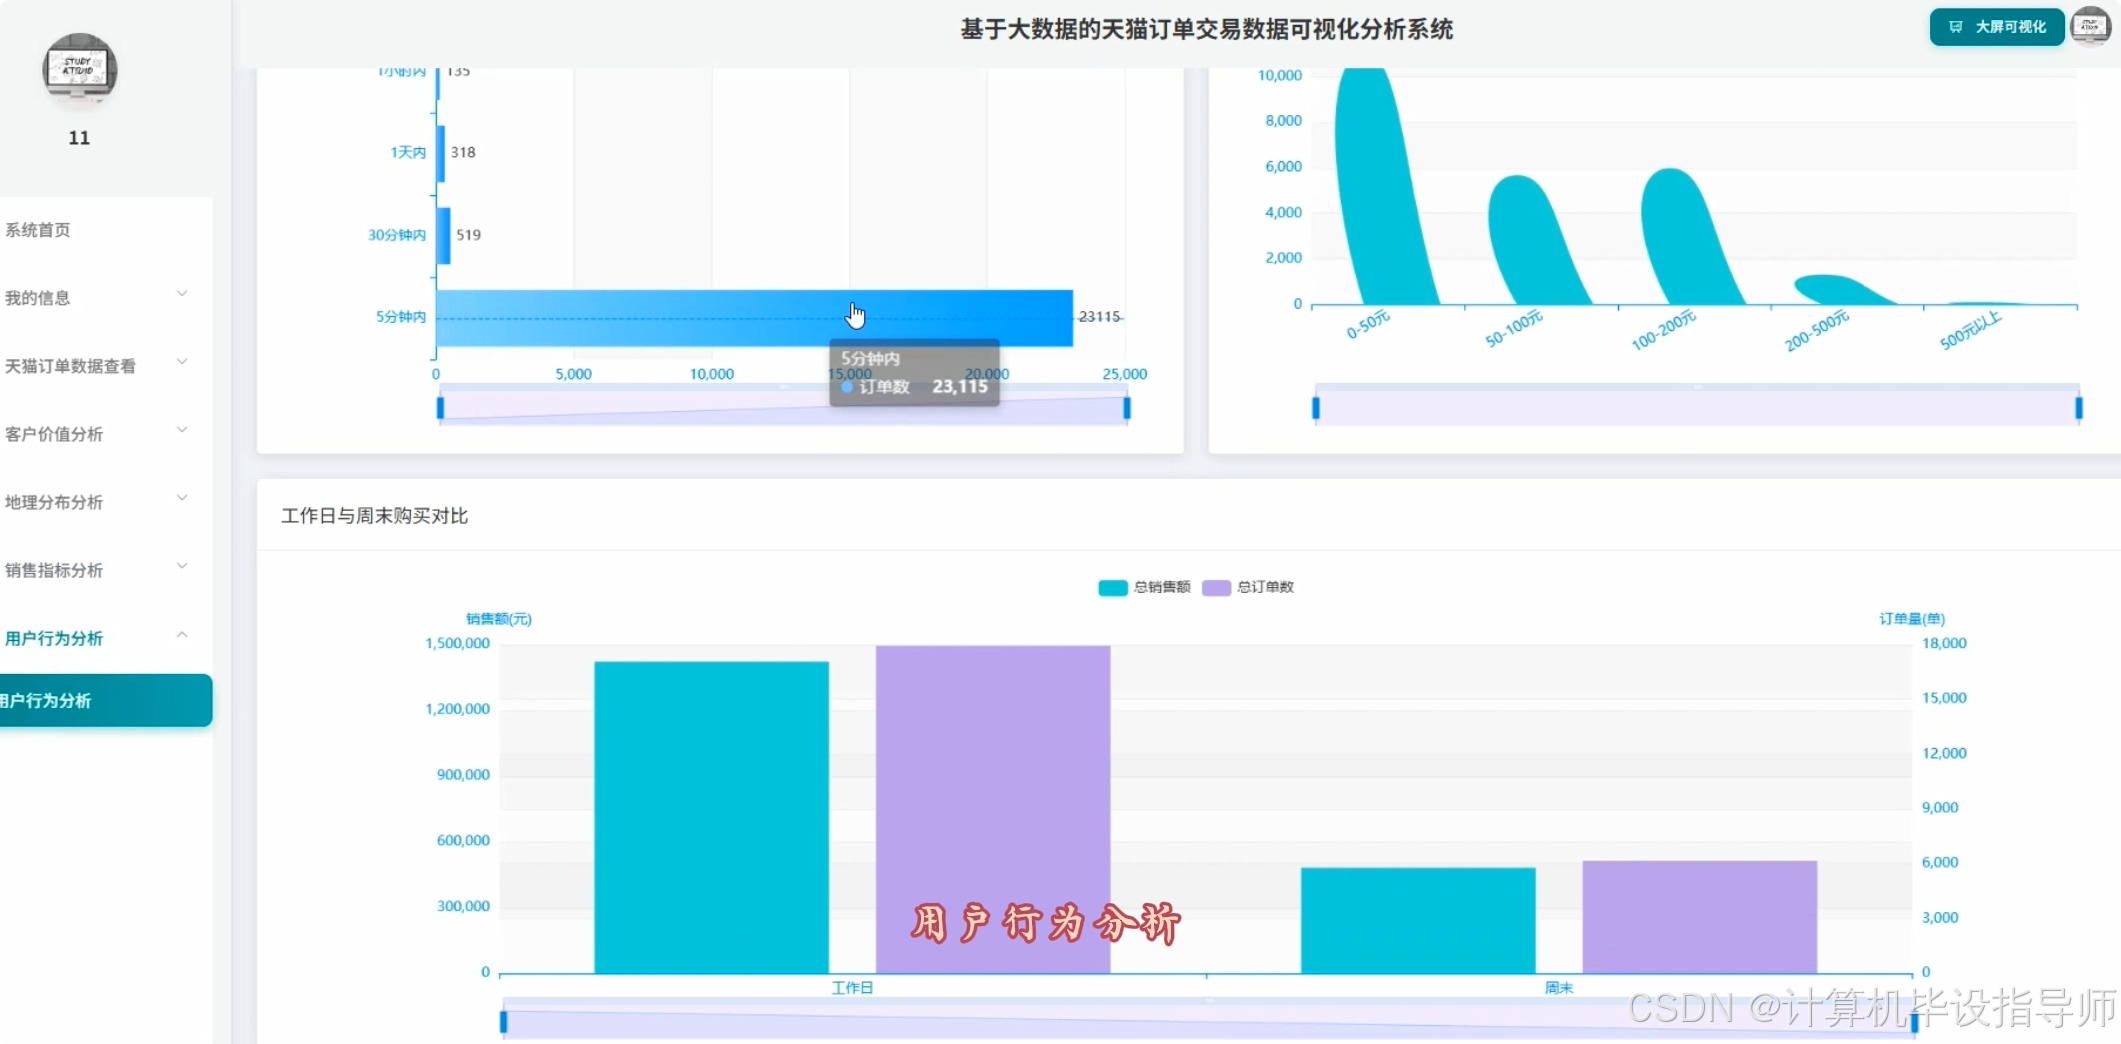The image size is (2121, 1044).
Task: Go to 系统首页 in the sidebar
Action: point(38,230)
